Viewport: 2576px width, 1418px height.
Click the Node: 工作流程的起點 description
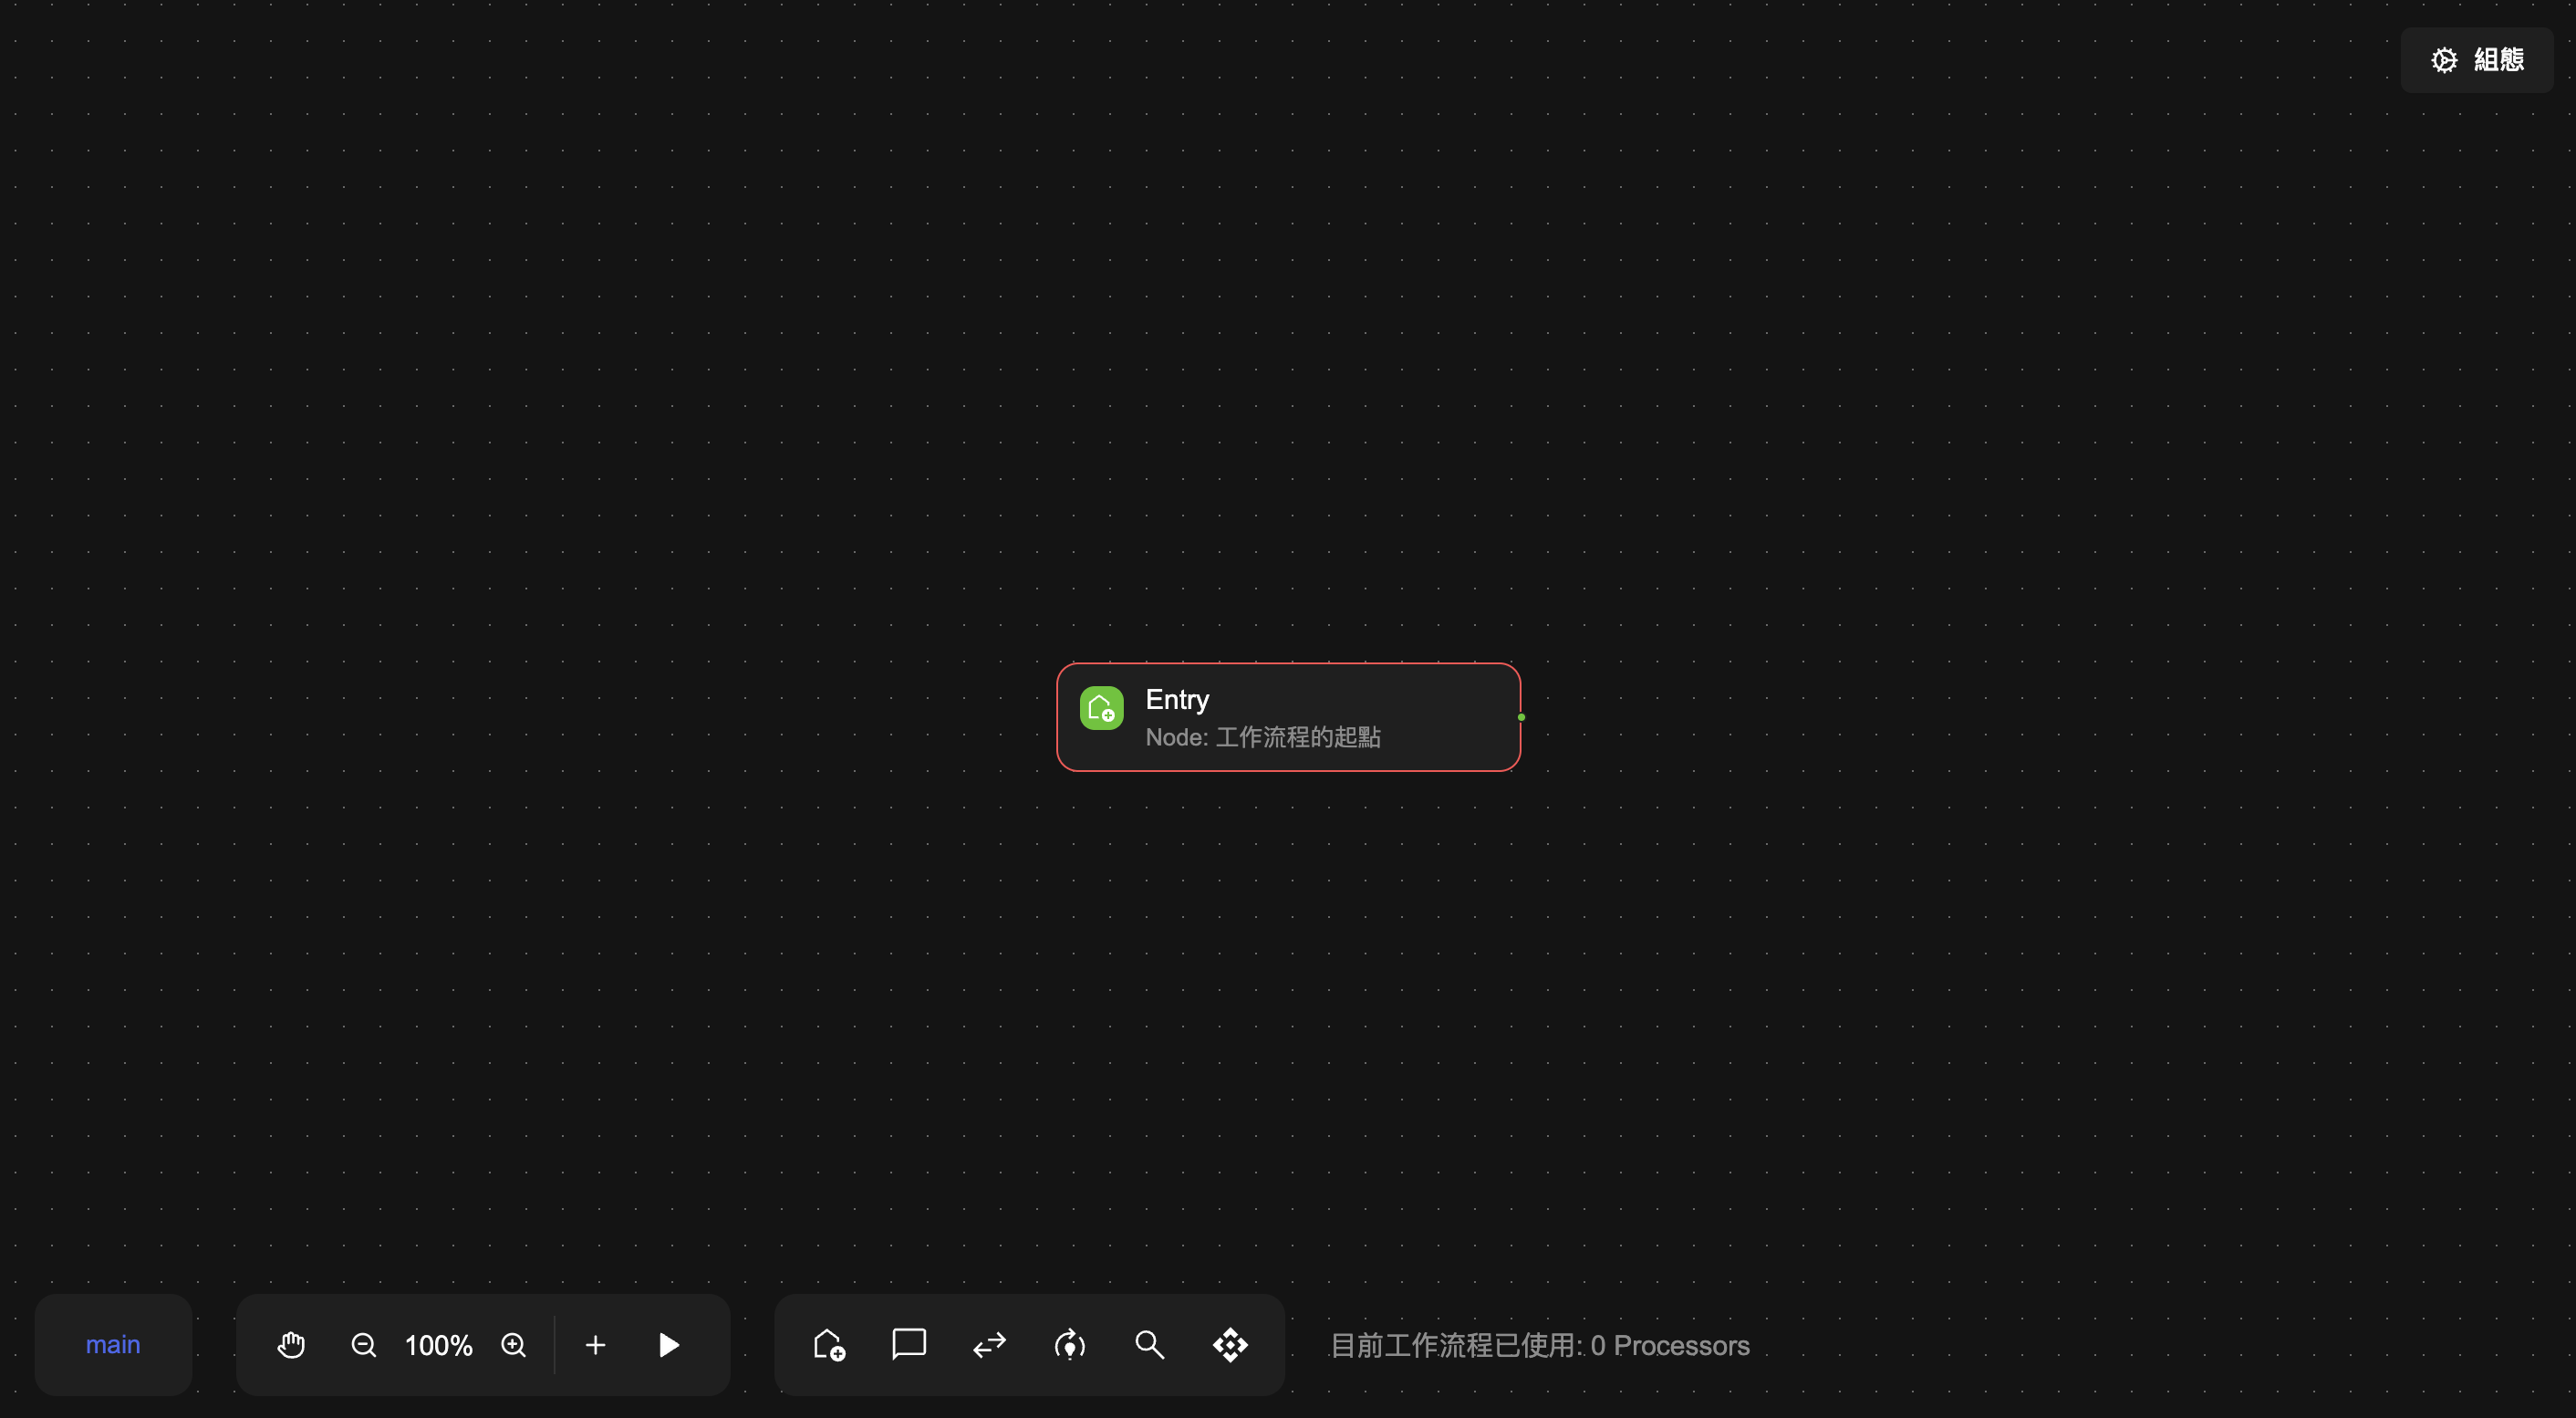coord(1264,737)
